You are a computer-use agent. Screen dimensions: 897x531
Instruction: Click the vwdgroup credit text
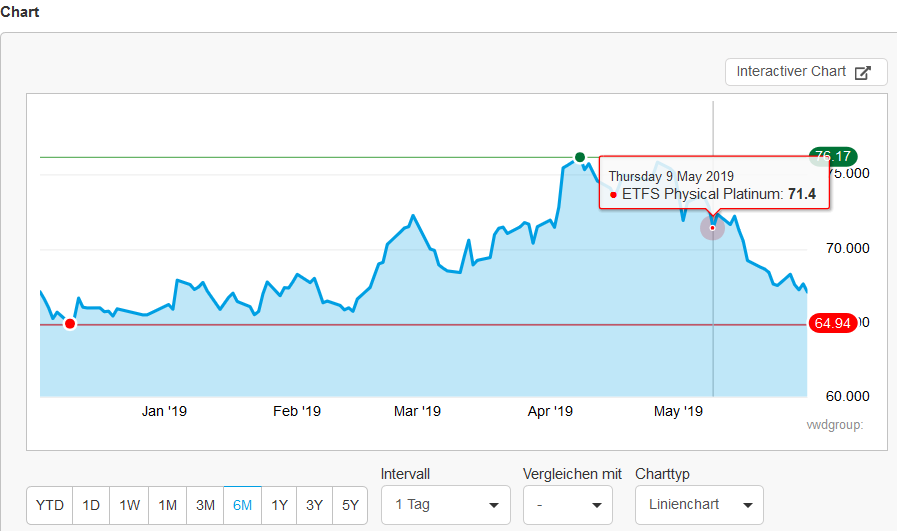(834, 424)
